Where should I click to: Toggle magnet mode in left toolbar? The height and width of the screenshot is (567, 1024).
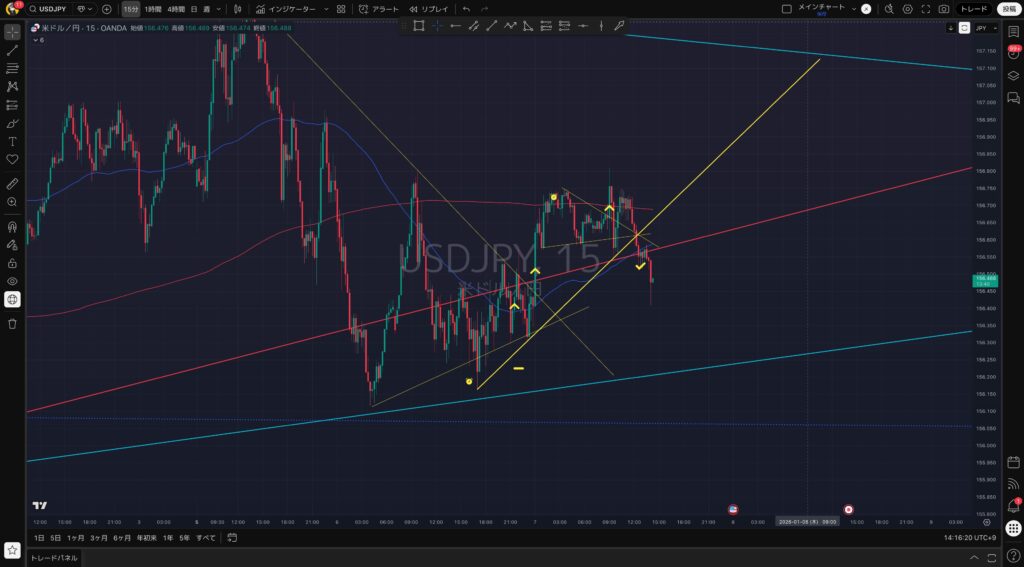pyautogui.click(x=12, y=227)
